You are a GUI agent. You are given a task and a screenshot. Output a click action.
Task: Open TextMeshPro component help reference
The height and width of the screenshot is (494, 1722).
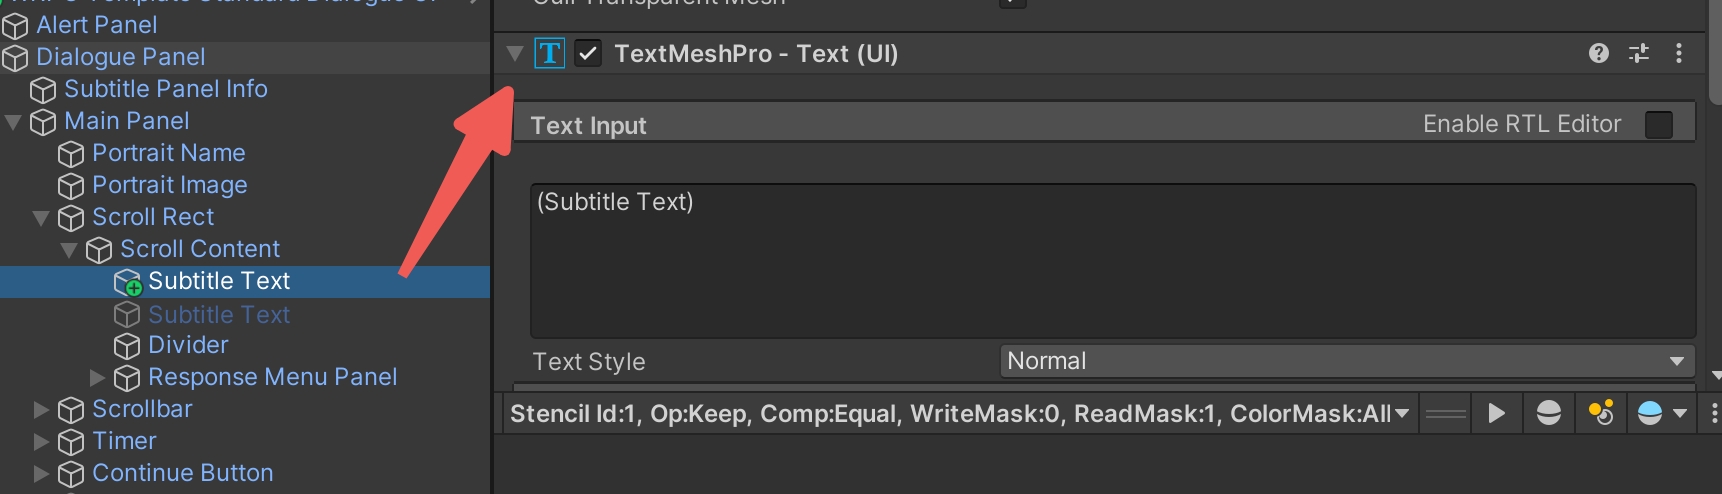click(x=1599, y=53)
